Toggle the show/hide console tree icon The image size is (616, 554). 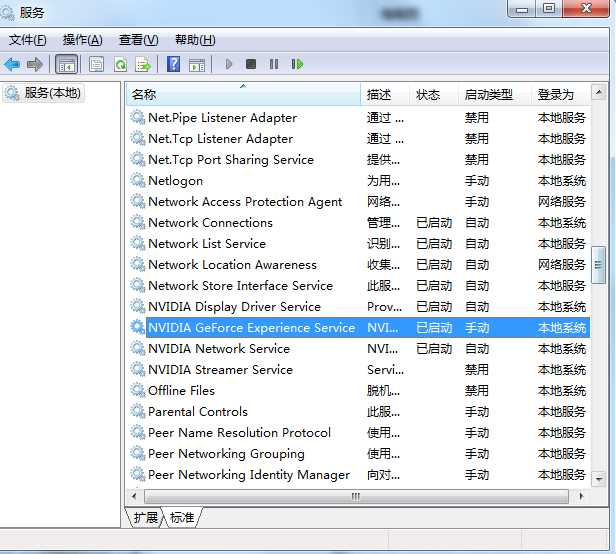pos(67,64)
